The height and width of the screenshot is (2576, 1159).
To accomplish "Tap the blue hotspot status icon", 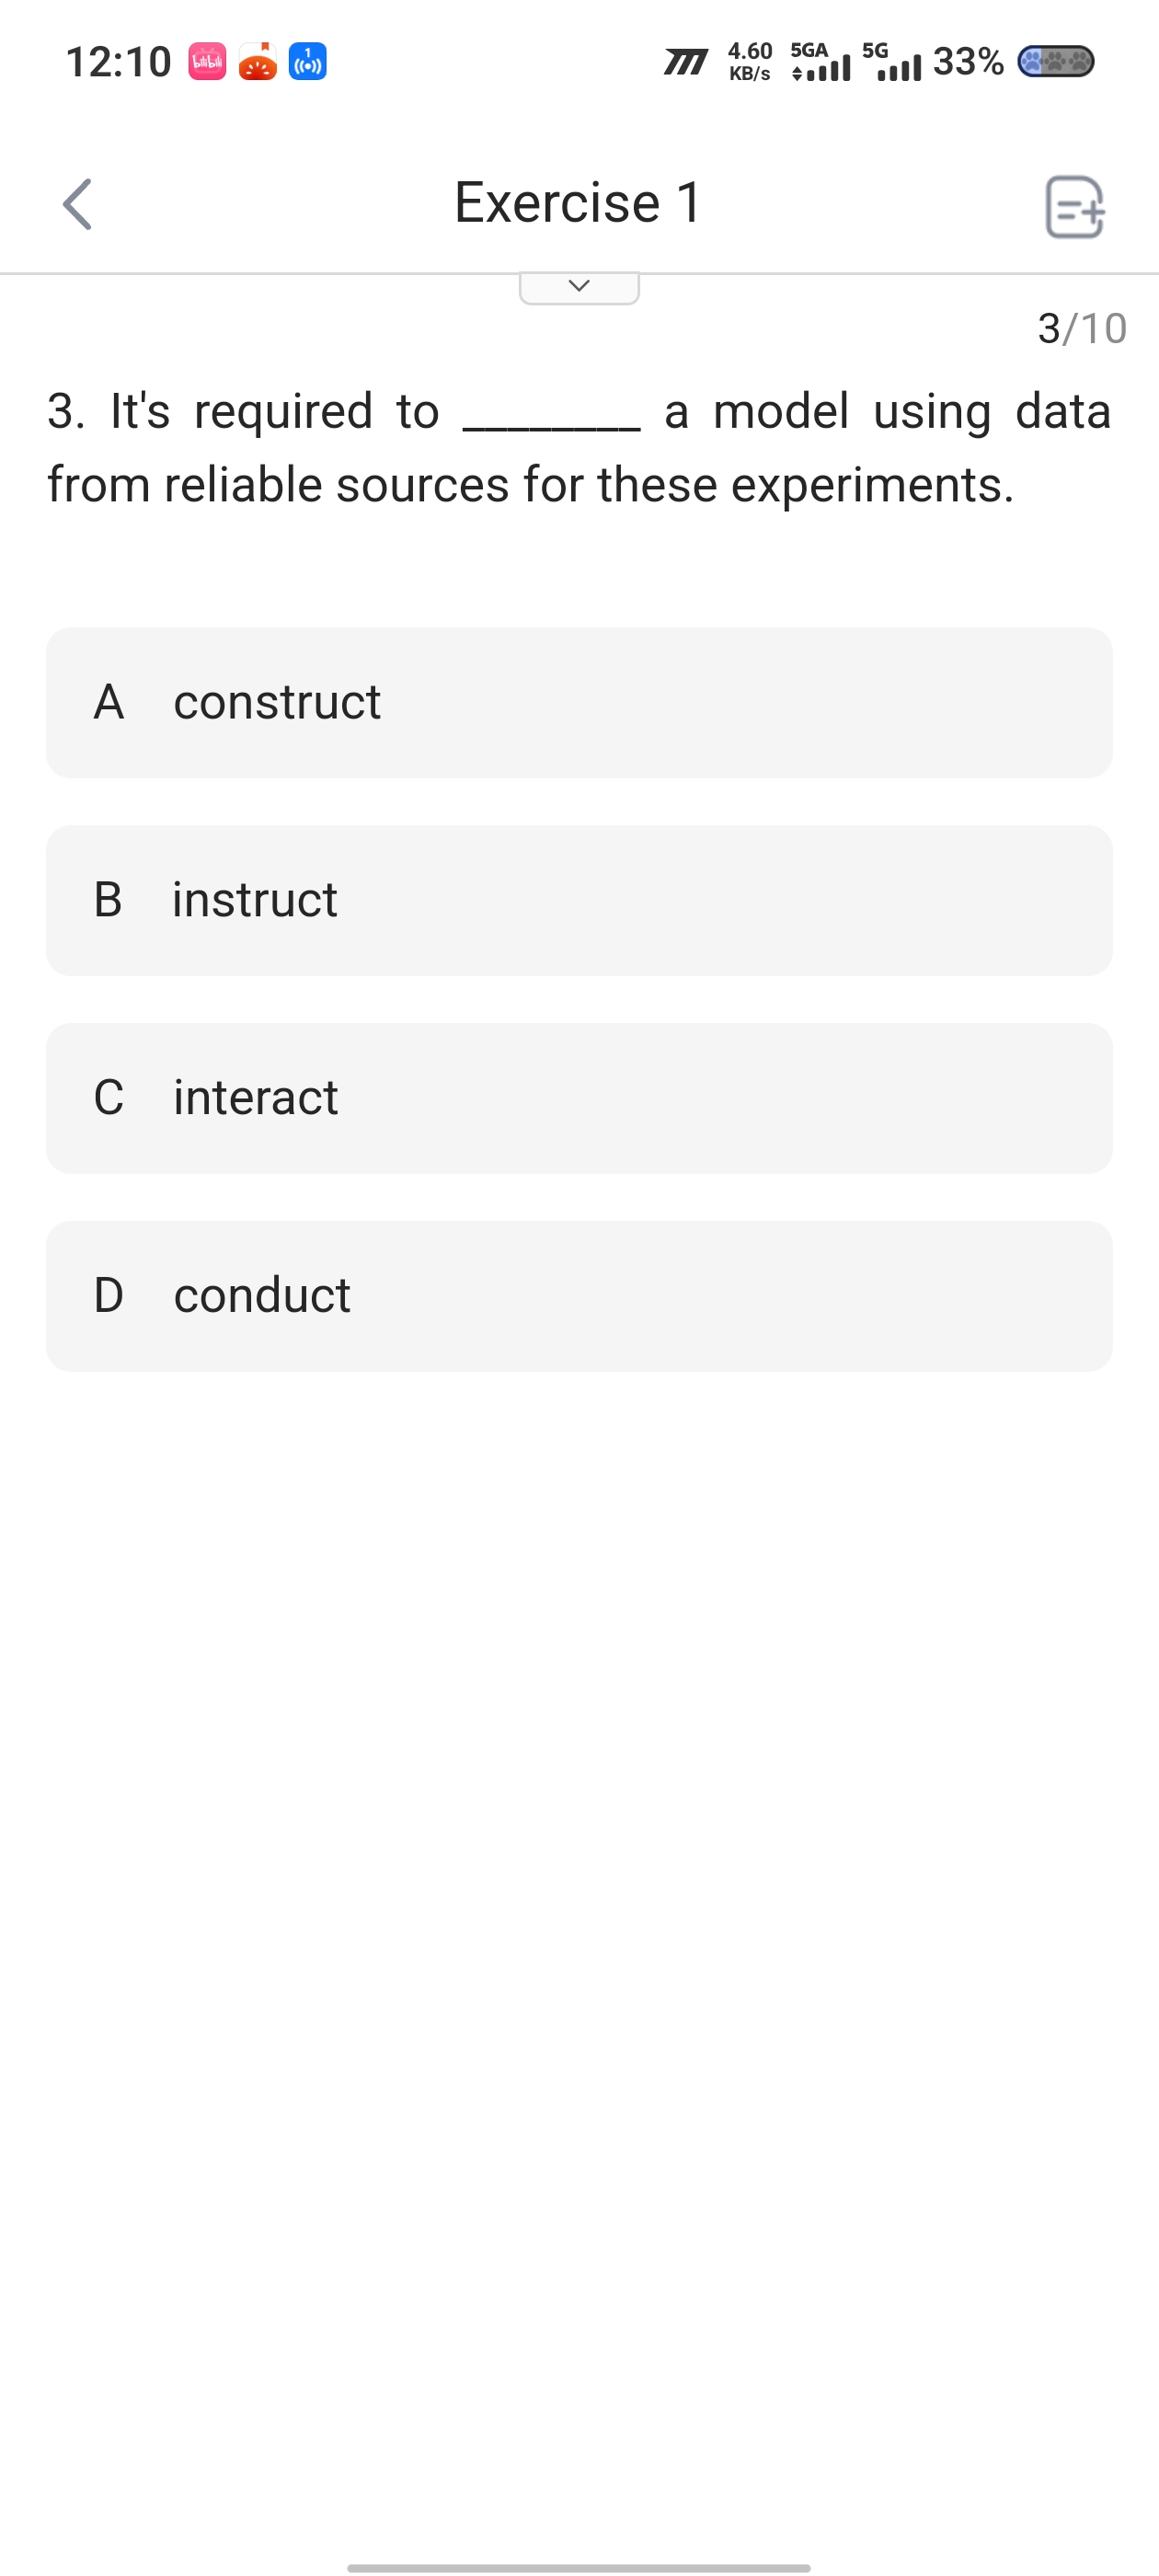I will 308,62.
